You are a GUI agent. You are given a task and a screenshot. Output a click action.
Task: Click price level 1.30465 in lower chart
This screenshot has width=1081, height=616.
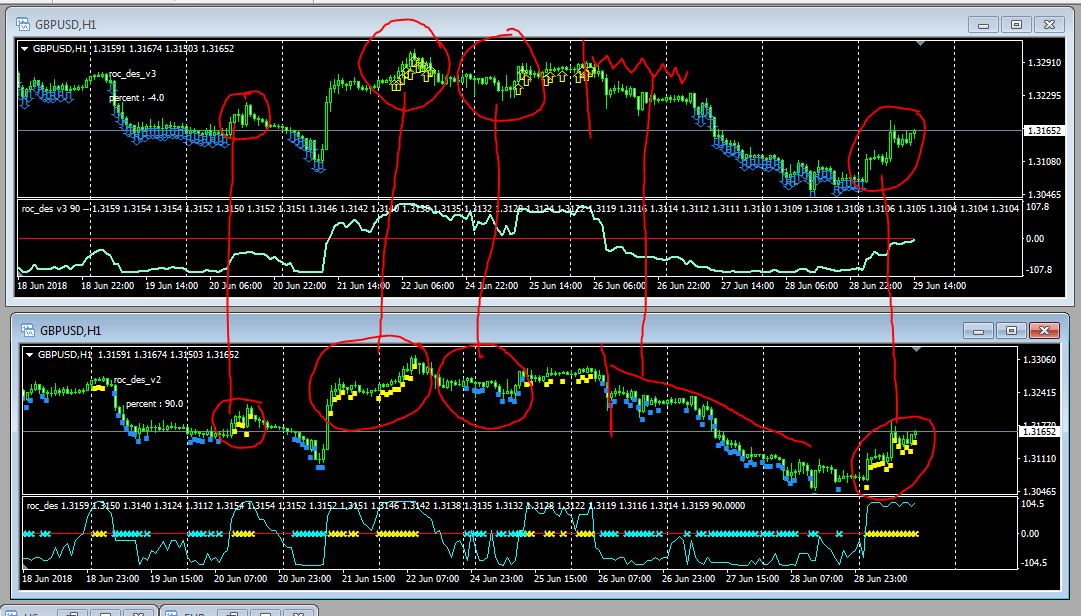[1039, 492]
